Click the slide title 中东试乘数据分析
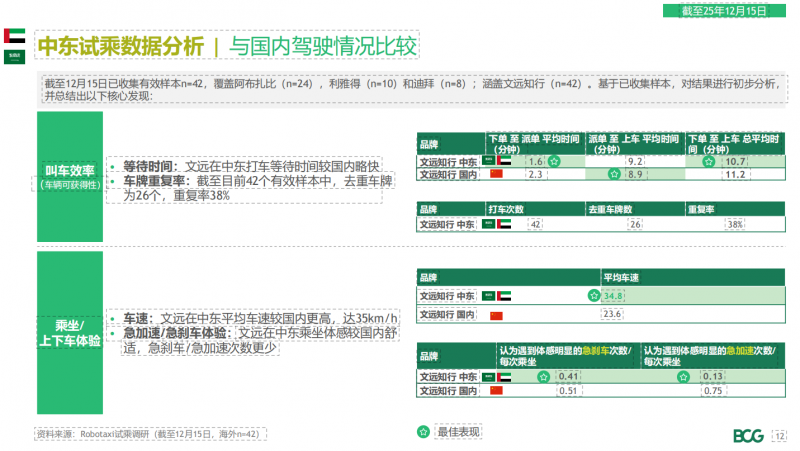Image resolution: width=800 pixels, height=451 pixels. coord(119,47)
